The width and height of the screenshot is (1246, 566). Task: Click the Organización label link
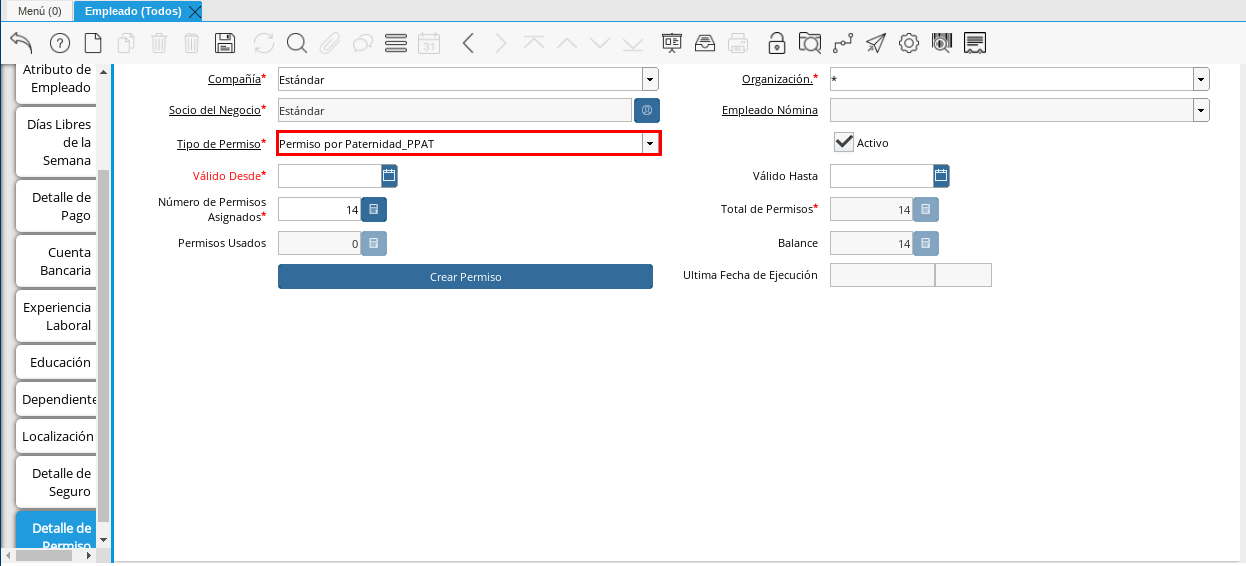(x=777, y=79)
